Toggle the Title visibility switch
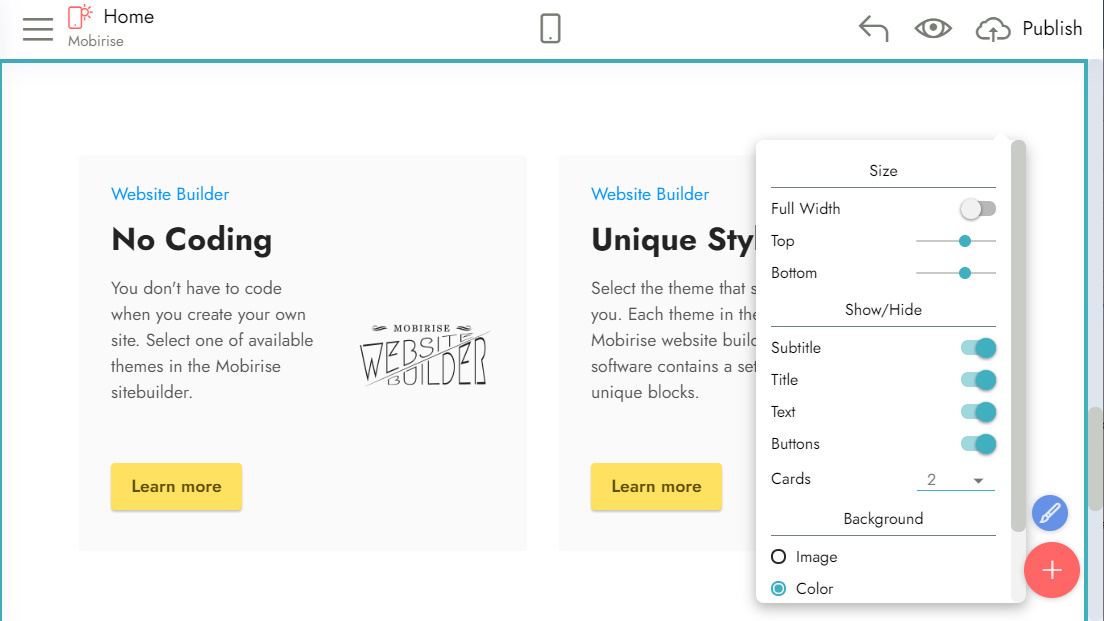This screenshot has width=1104, height=621. 979,380
